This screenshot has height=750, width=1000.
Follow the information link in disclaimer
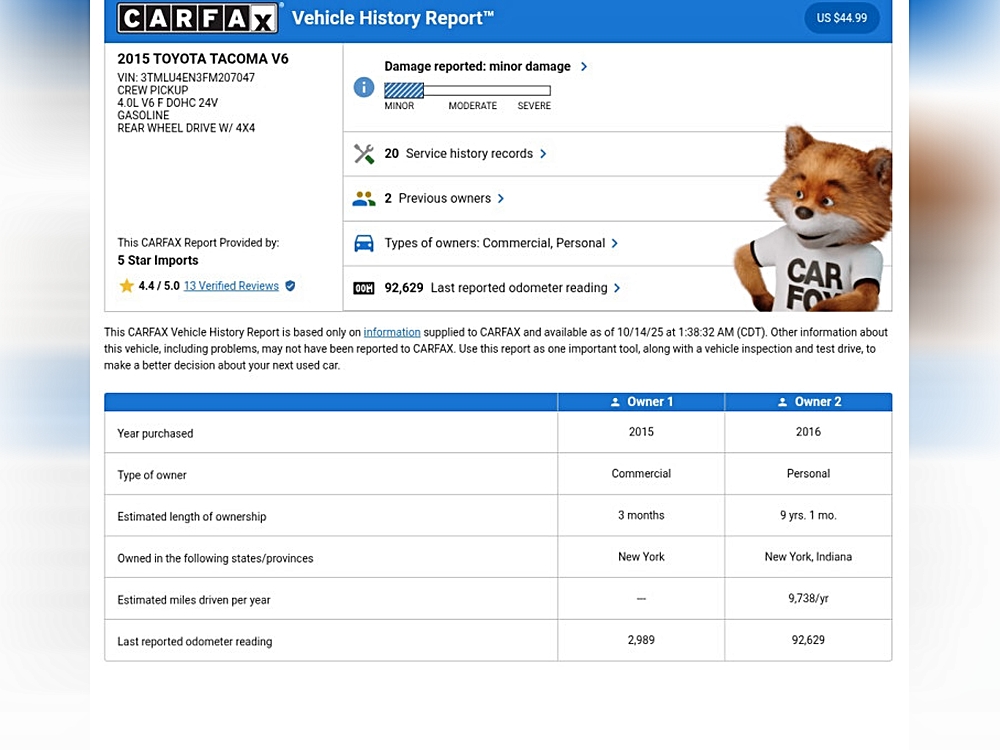(x=392, y=332)
